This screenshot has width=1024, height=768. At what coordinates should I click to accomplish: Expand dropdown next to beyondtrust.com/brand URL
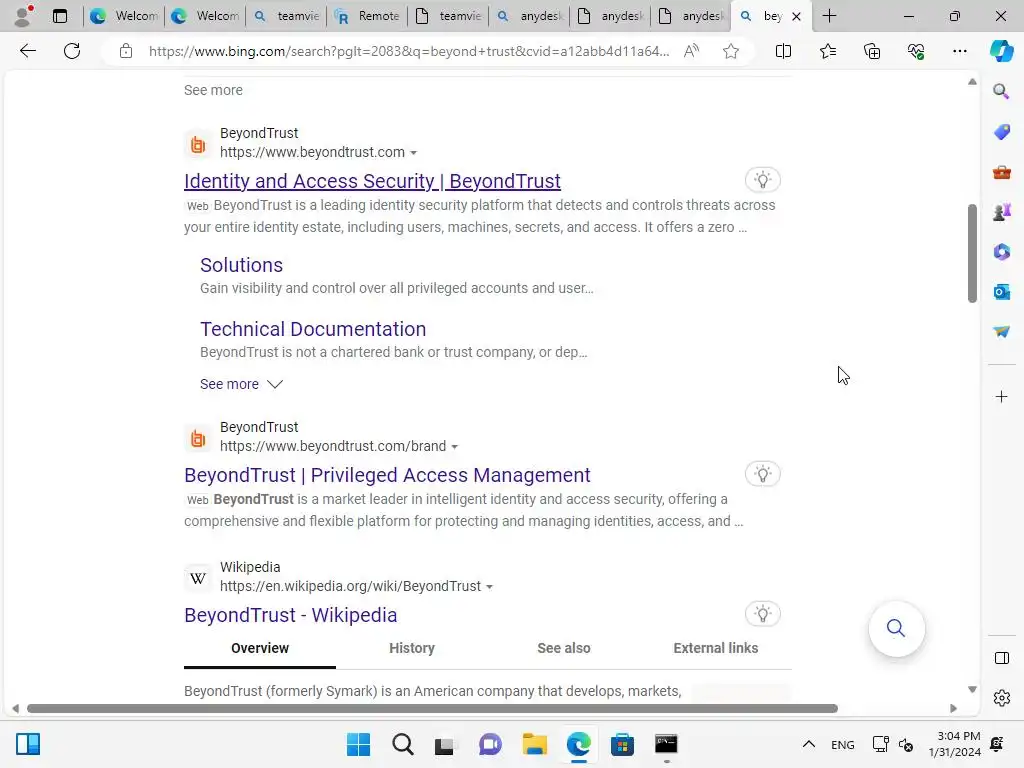coord(455,447)
